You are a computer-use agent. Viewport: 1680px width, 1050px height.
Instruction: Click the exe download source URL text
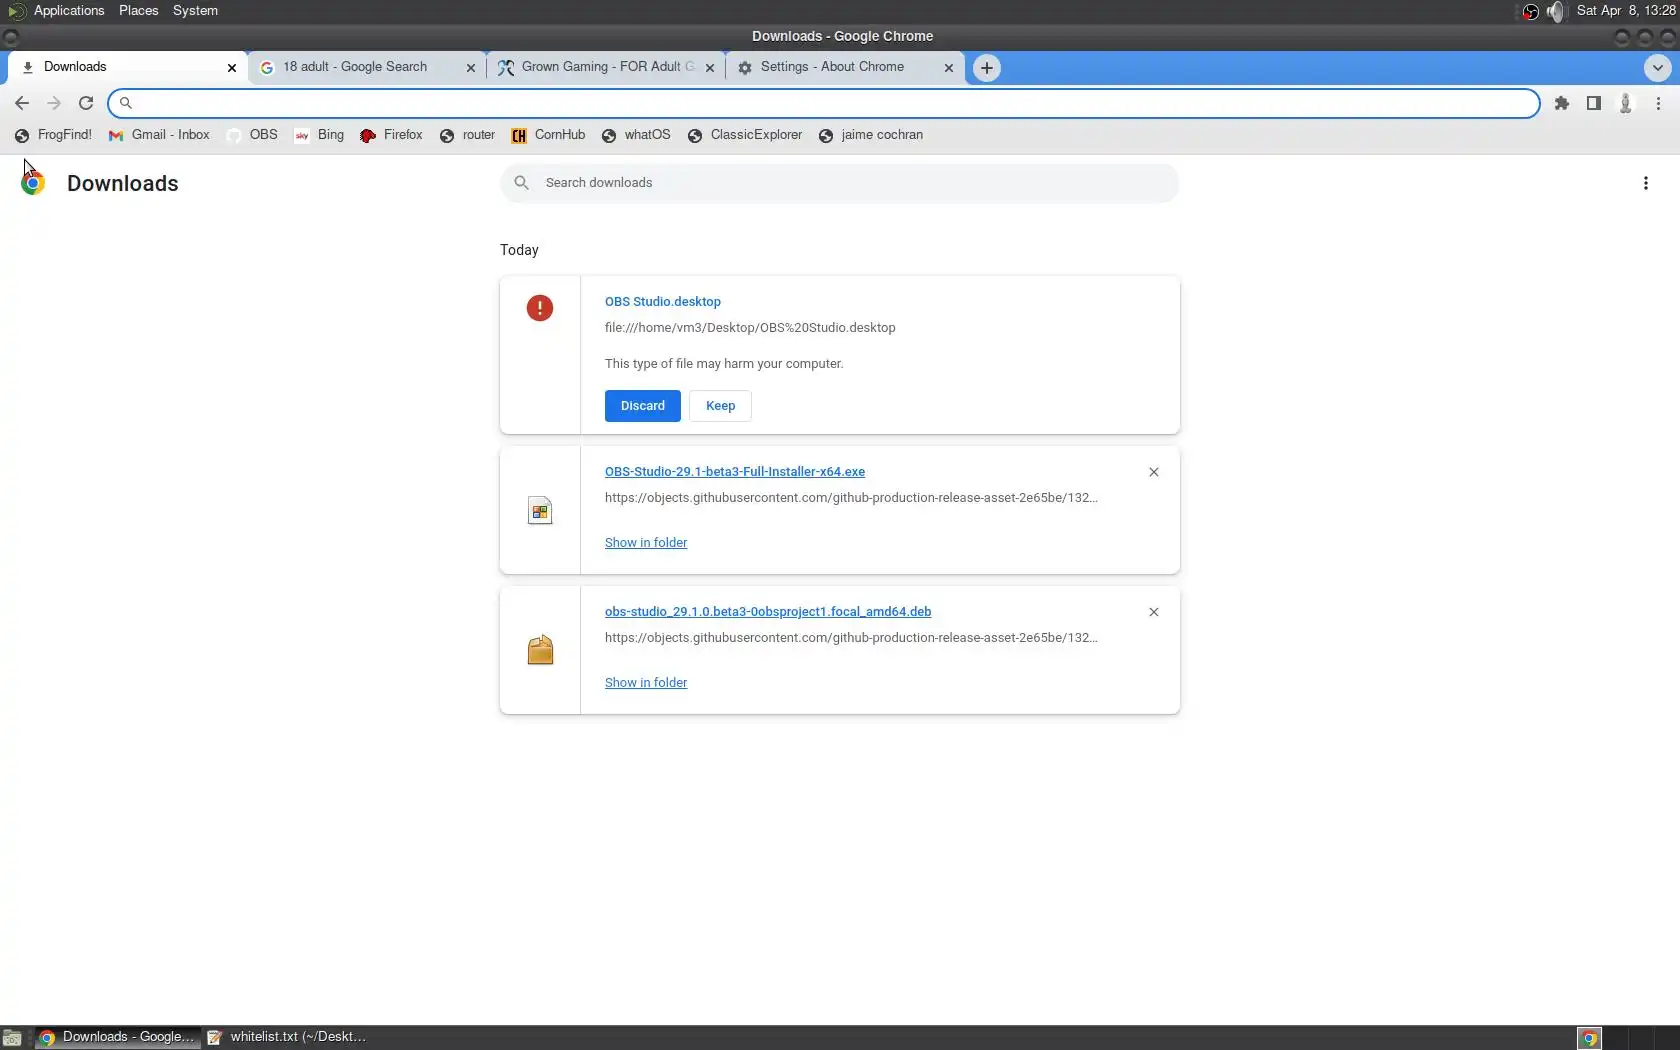click(x=851, y=498)
